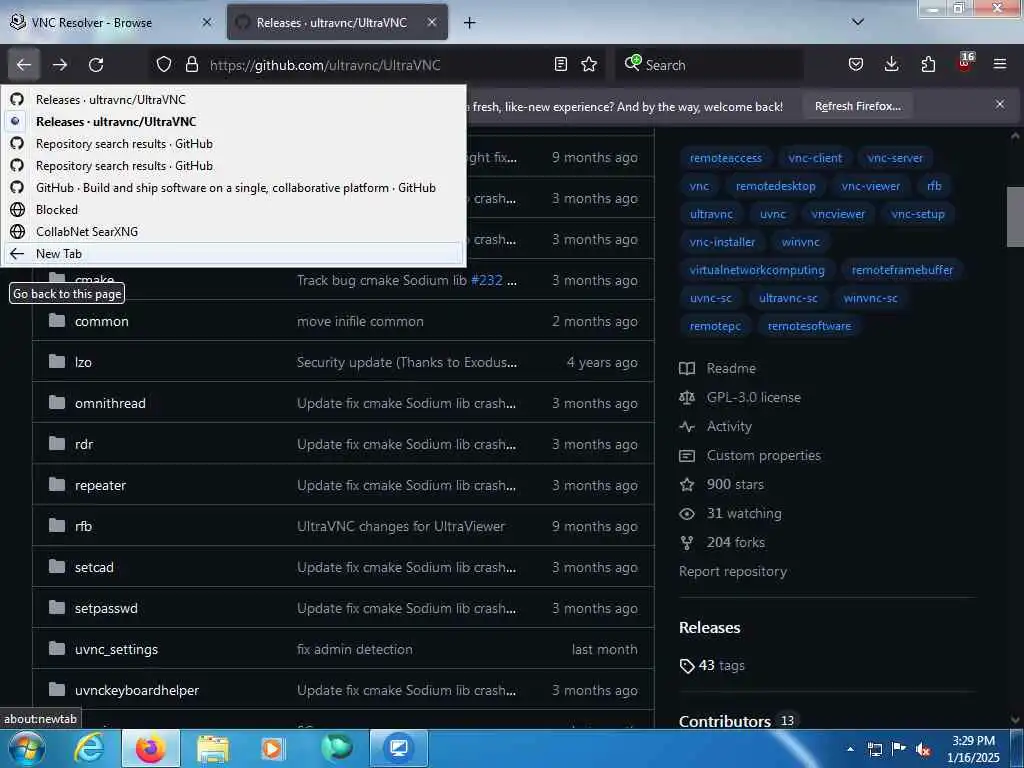This screenshot has width=1024, height=768.
Task: Open the Pocket save icon
Action: 856,65
